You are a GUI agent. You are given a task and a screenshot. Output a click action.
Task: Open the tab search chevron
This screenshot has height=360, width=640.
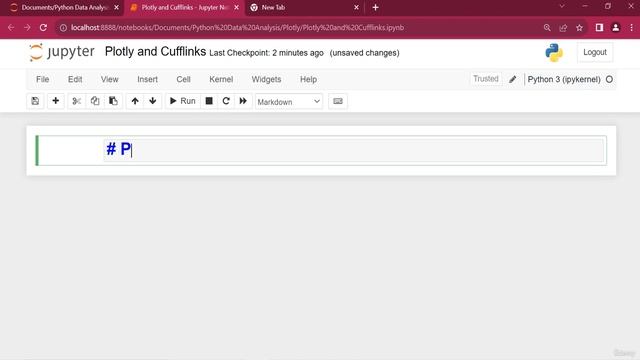(562, 7)
